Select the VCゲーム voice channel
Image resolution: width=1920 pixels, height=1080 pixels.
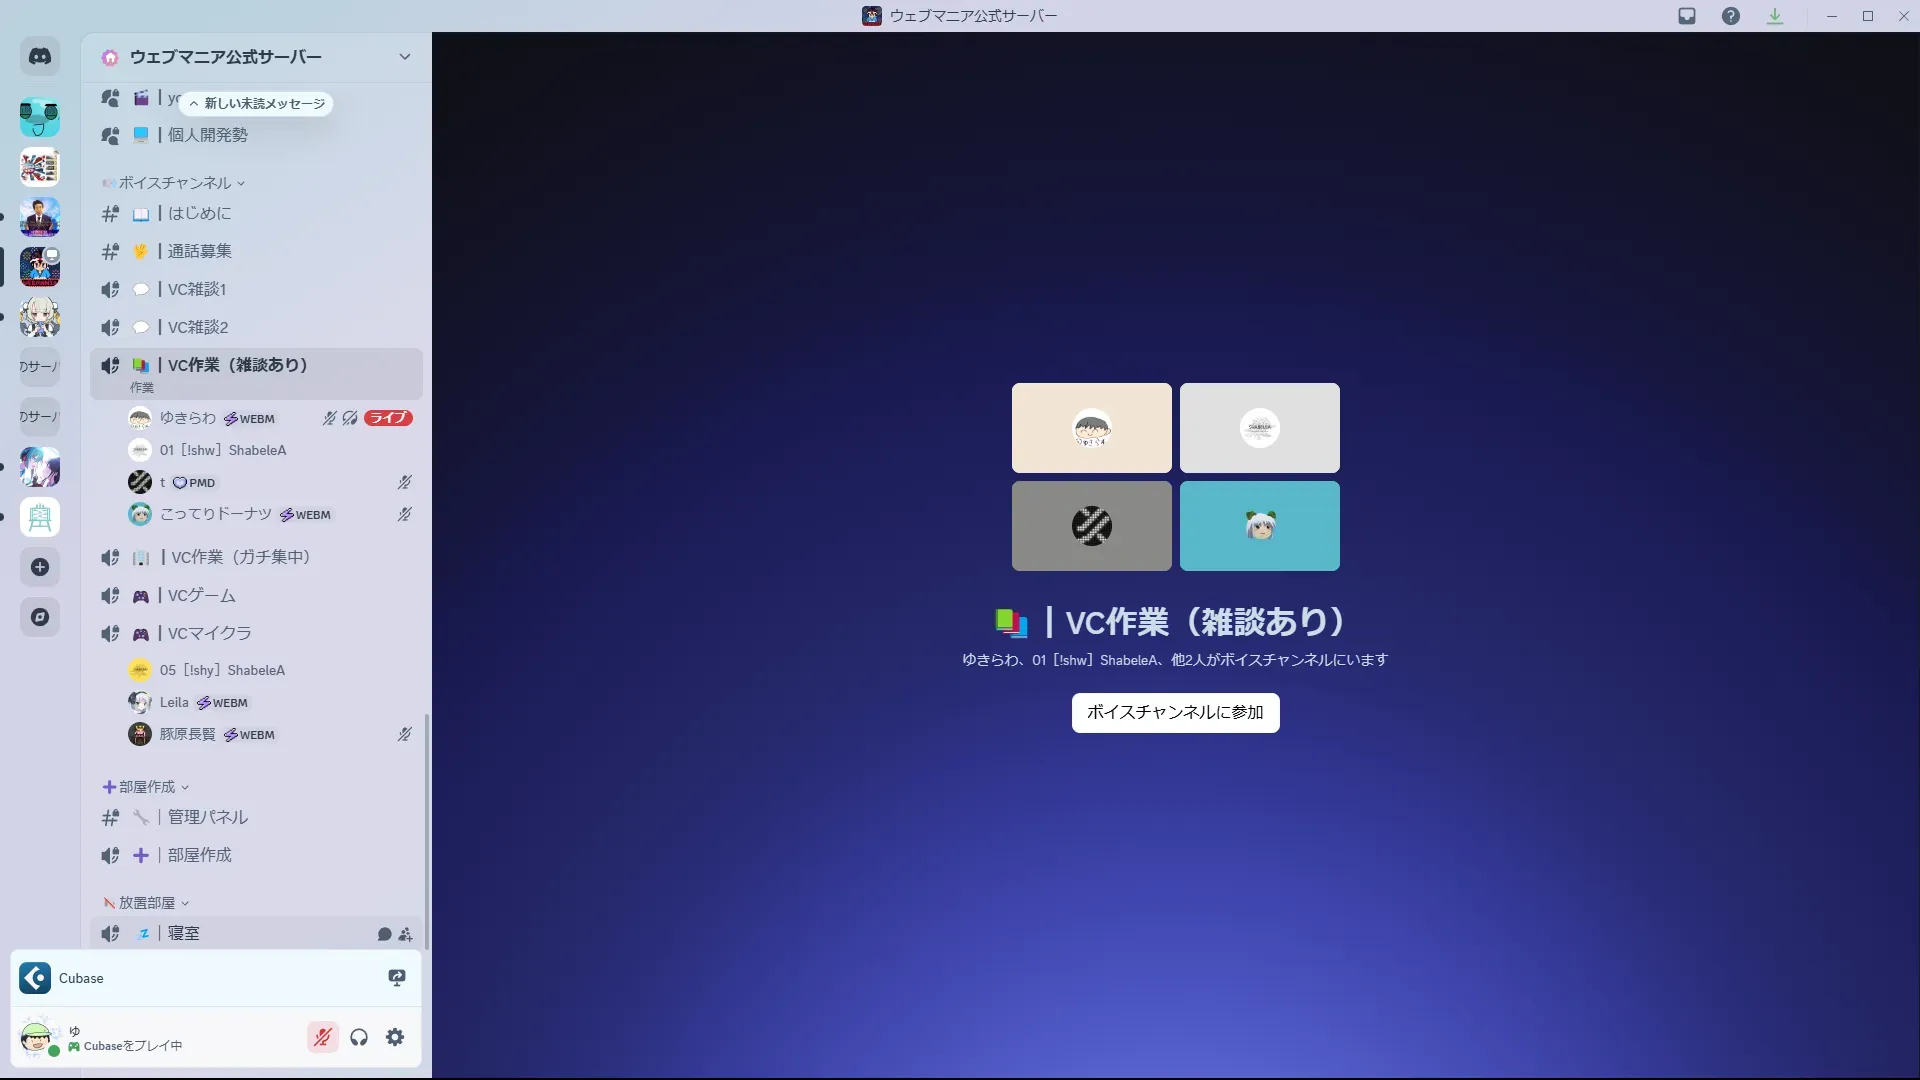click(202, 595)
